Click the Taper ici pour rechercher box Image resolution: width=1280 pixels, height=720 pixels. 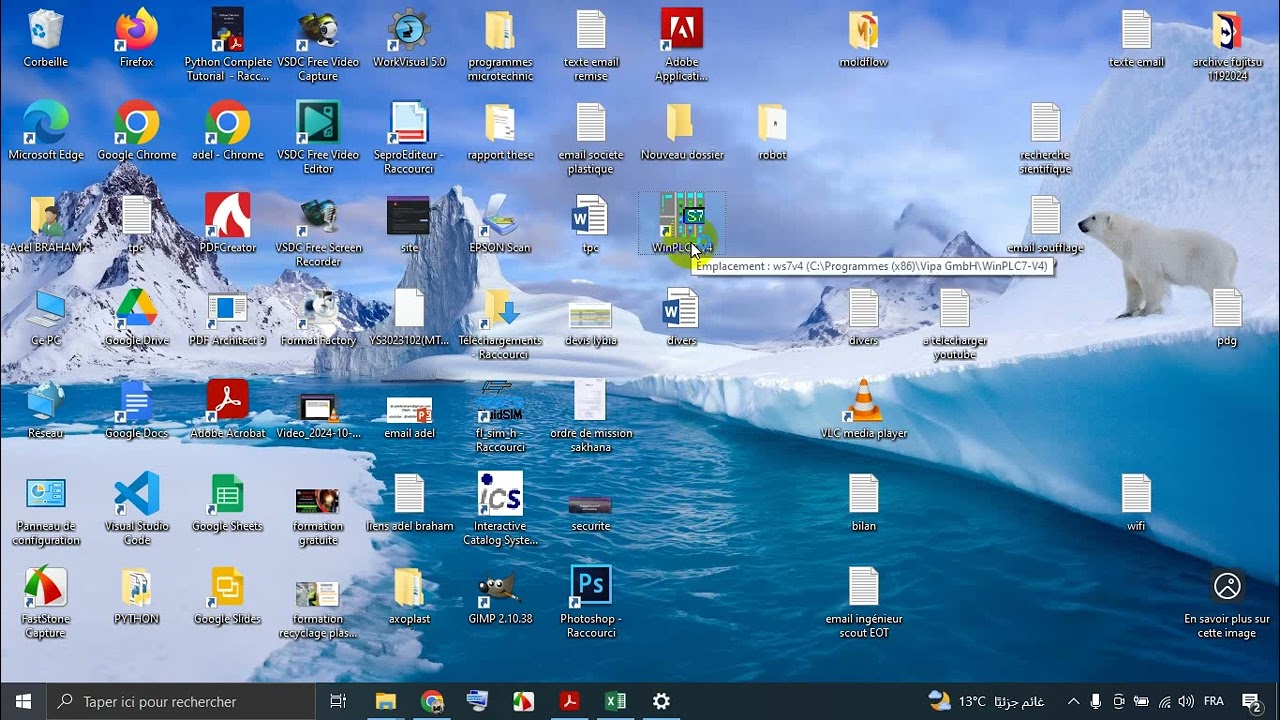pos(182,701)
